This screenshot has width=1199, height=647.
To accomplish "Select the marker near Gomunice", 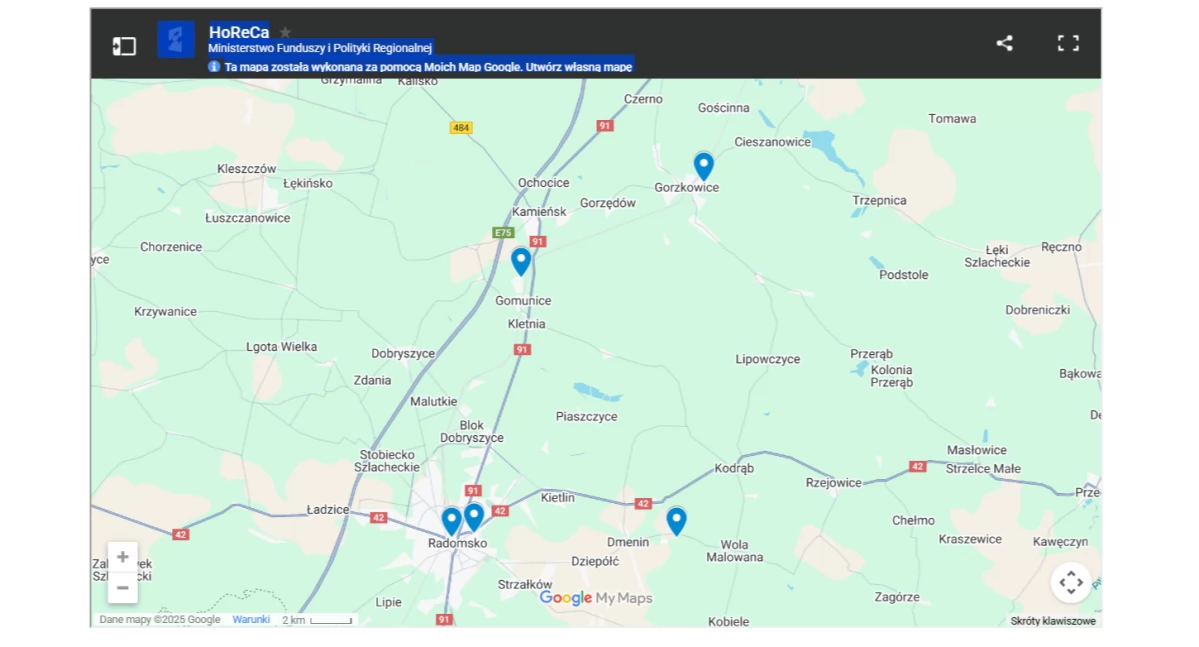I will point(521,261).
